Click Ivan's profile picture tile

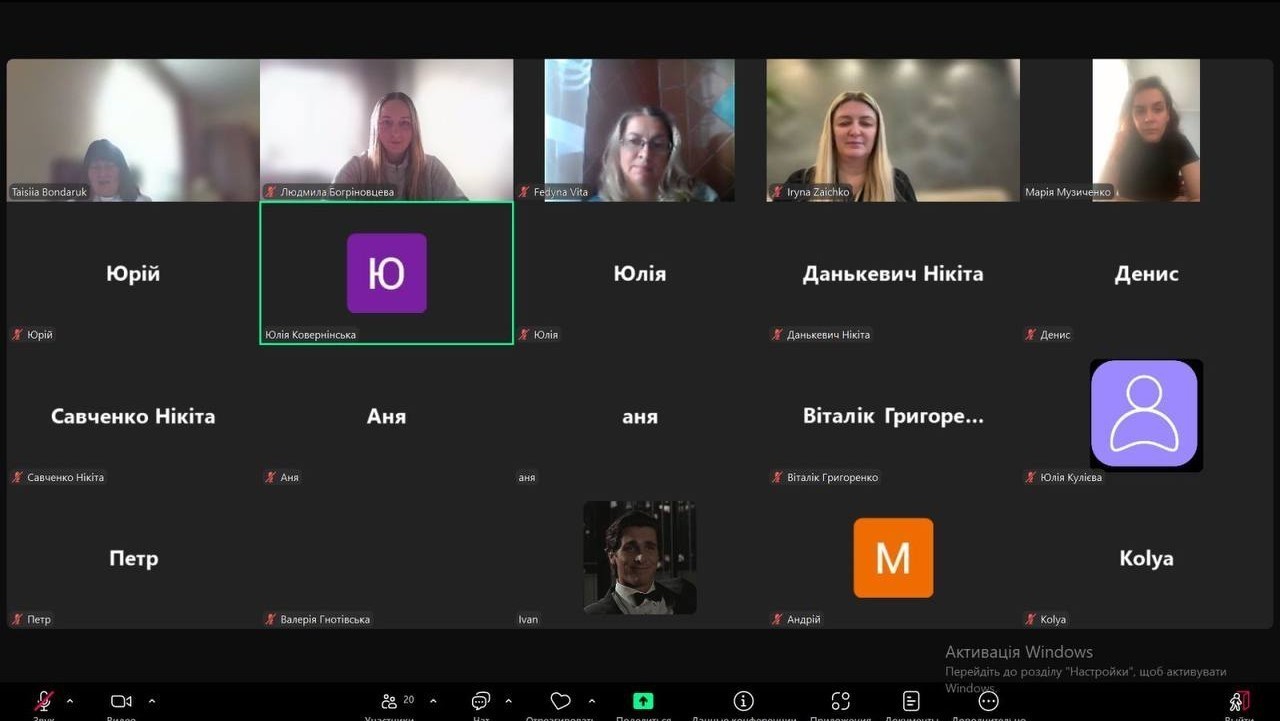pyautogui.click(x=640, y=557)
